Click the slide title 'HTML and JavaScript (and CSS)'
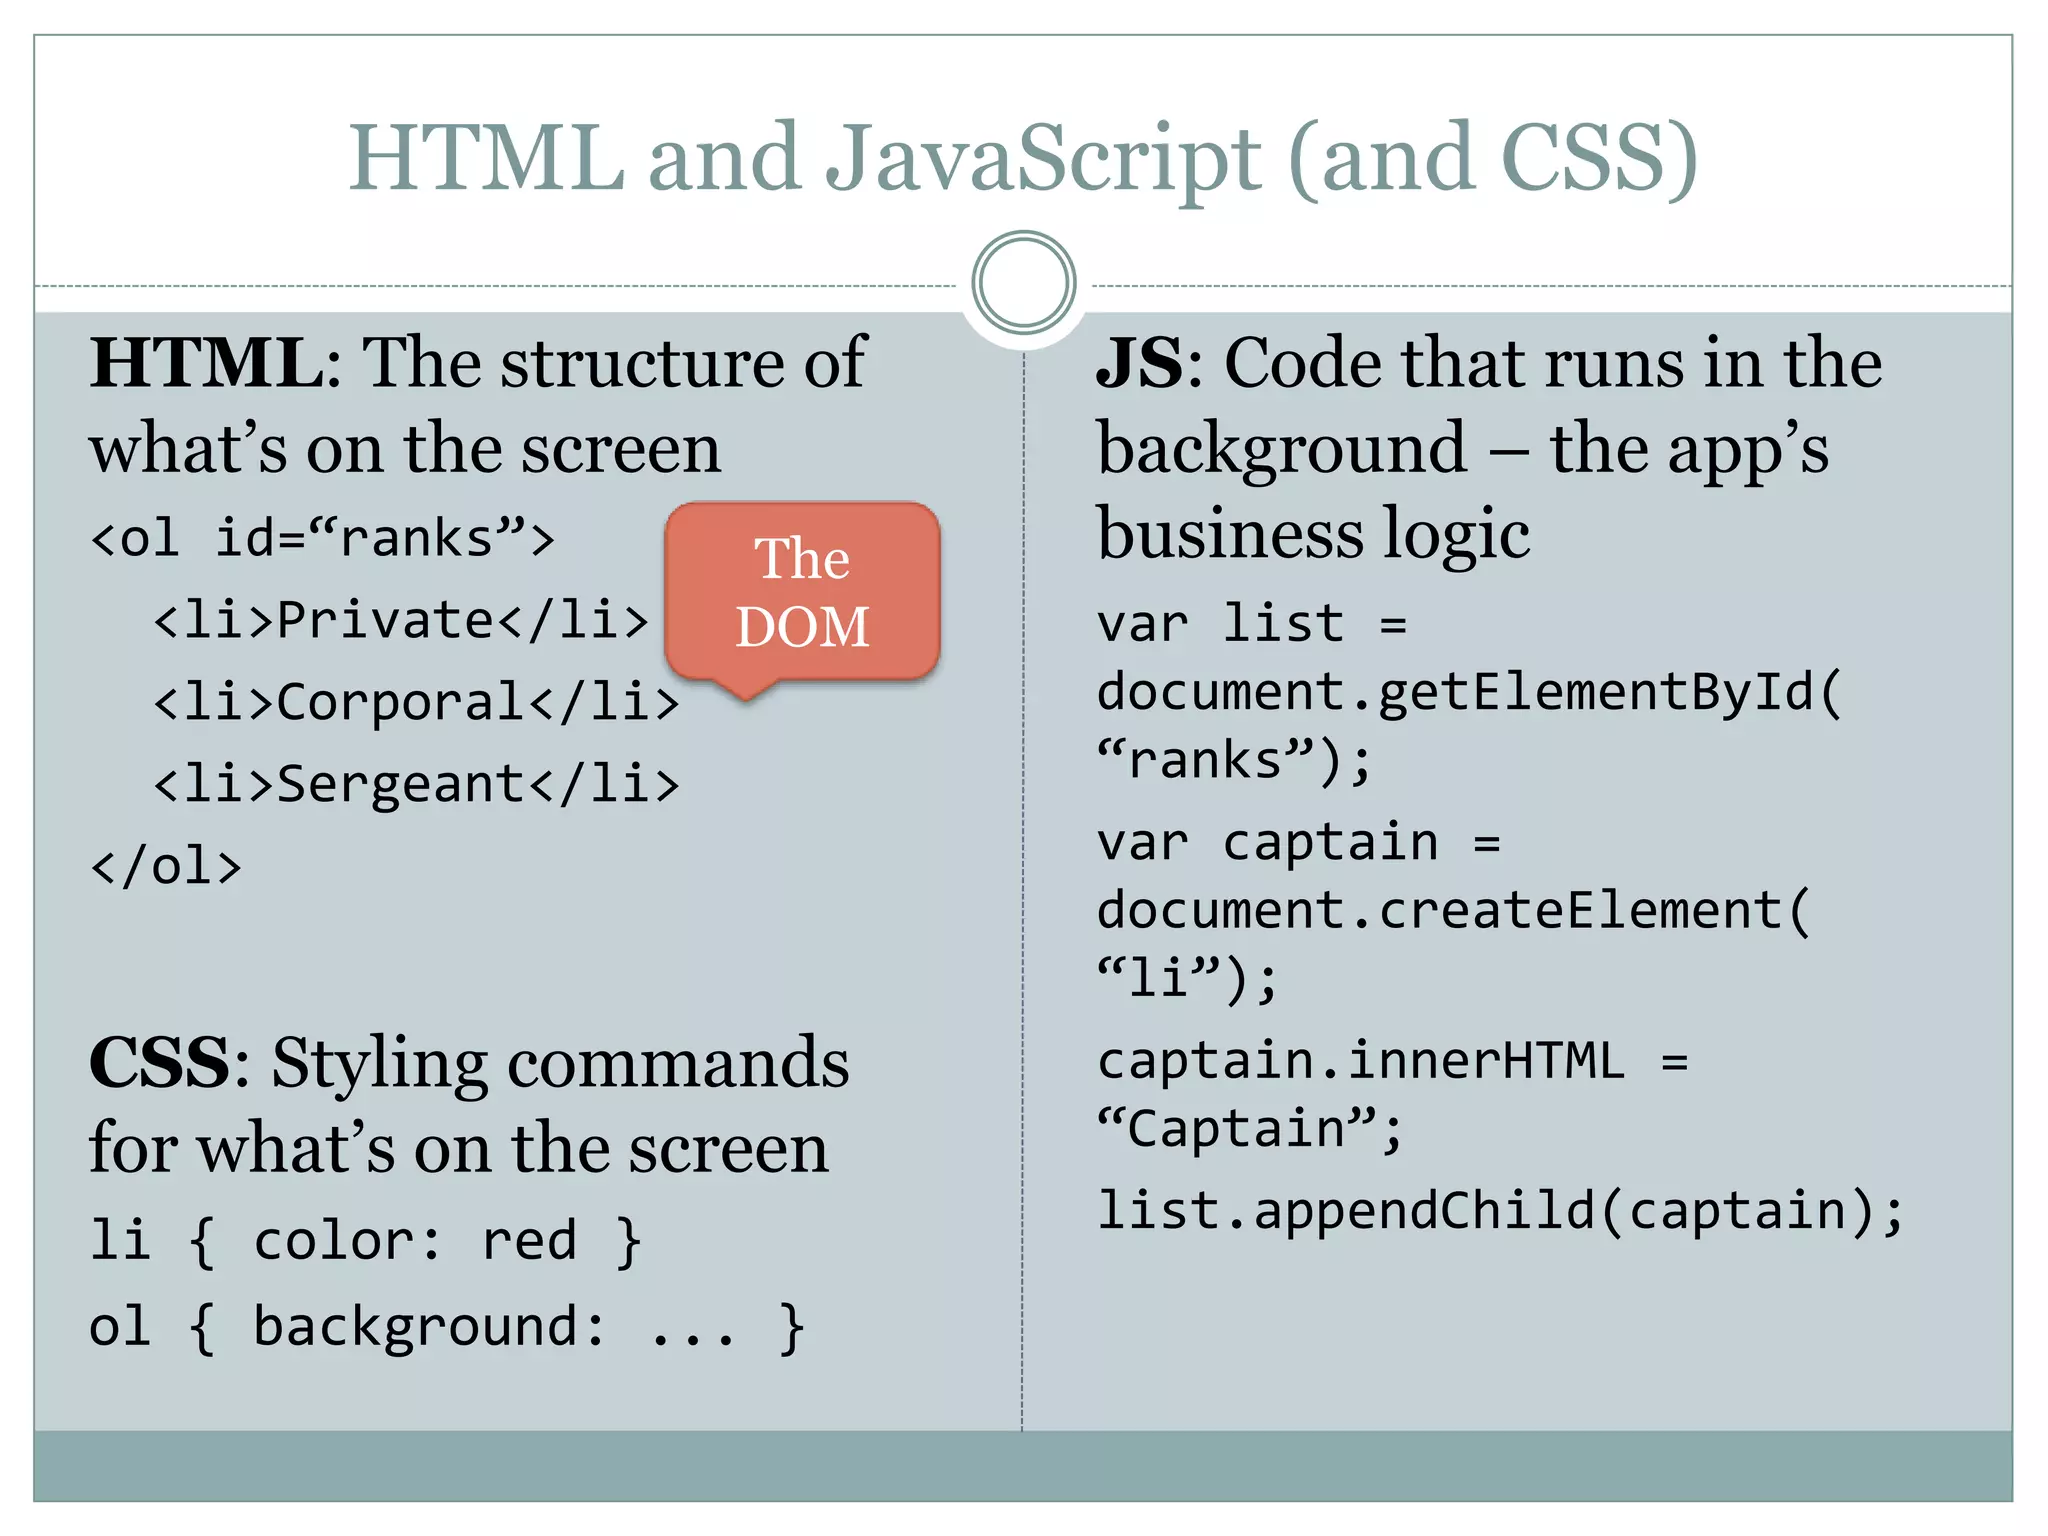Image resolution: width=2048 pixels, height=1536 pixels. [1023, 158]
